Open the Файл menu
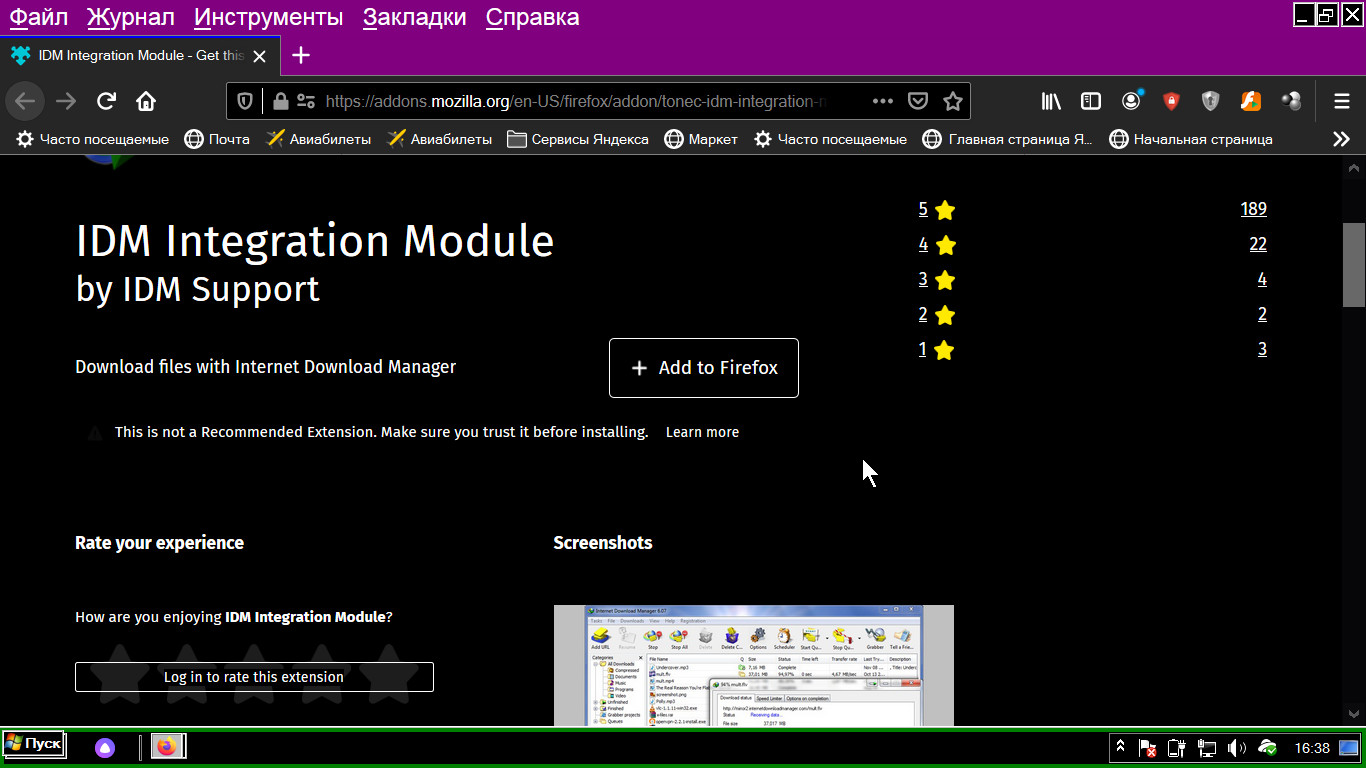 pyautogui.click(x=39, y=17)
